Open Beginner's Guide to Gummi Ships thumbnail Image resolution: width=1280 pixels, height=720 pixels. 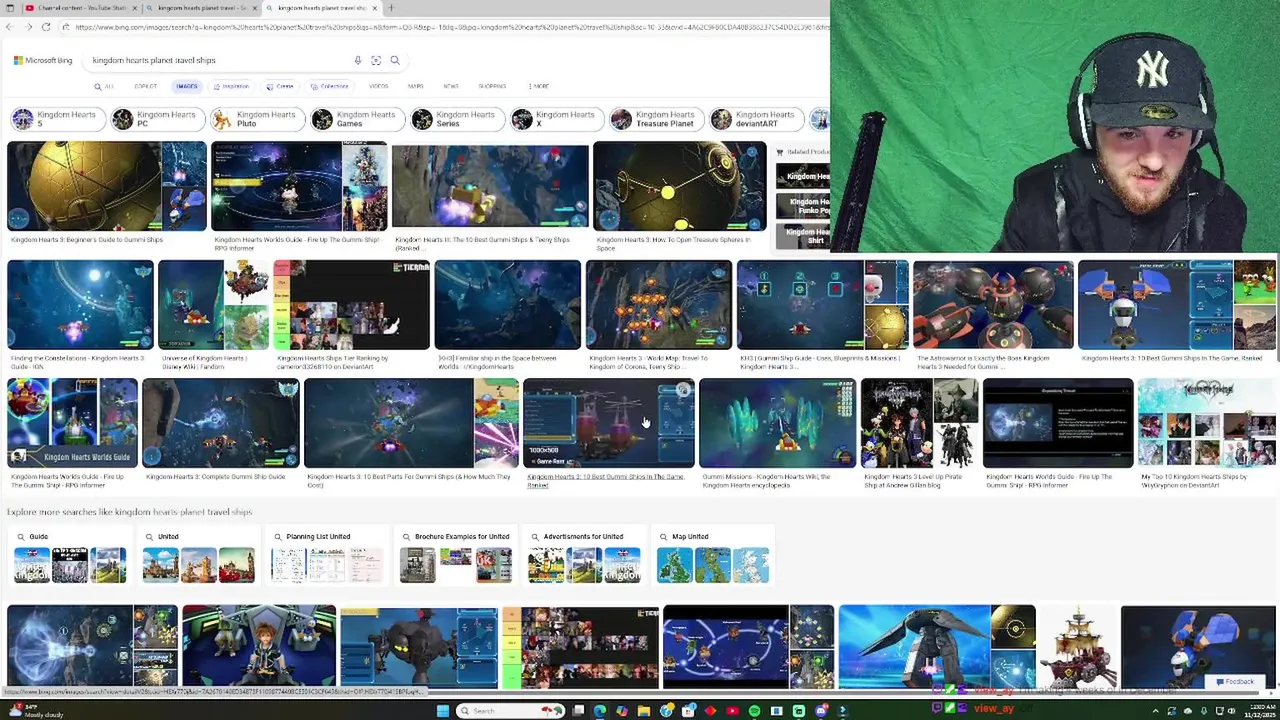coord(106,186)
